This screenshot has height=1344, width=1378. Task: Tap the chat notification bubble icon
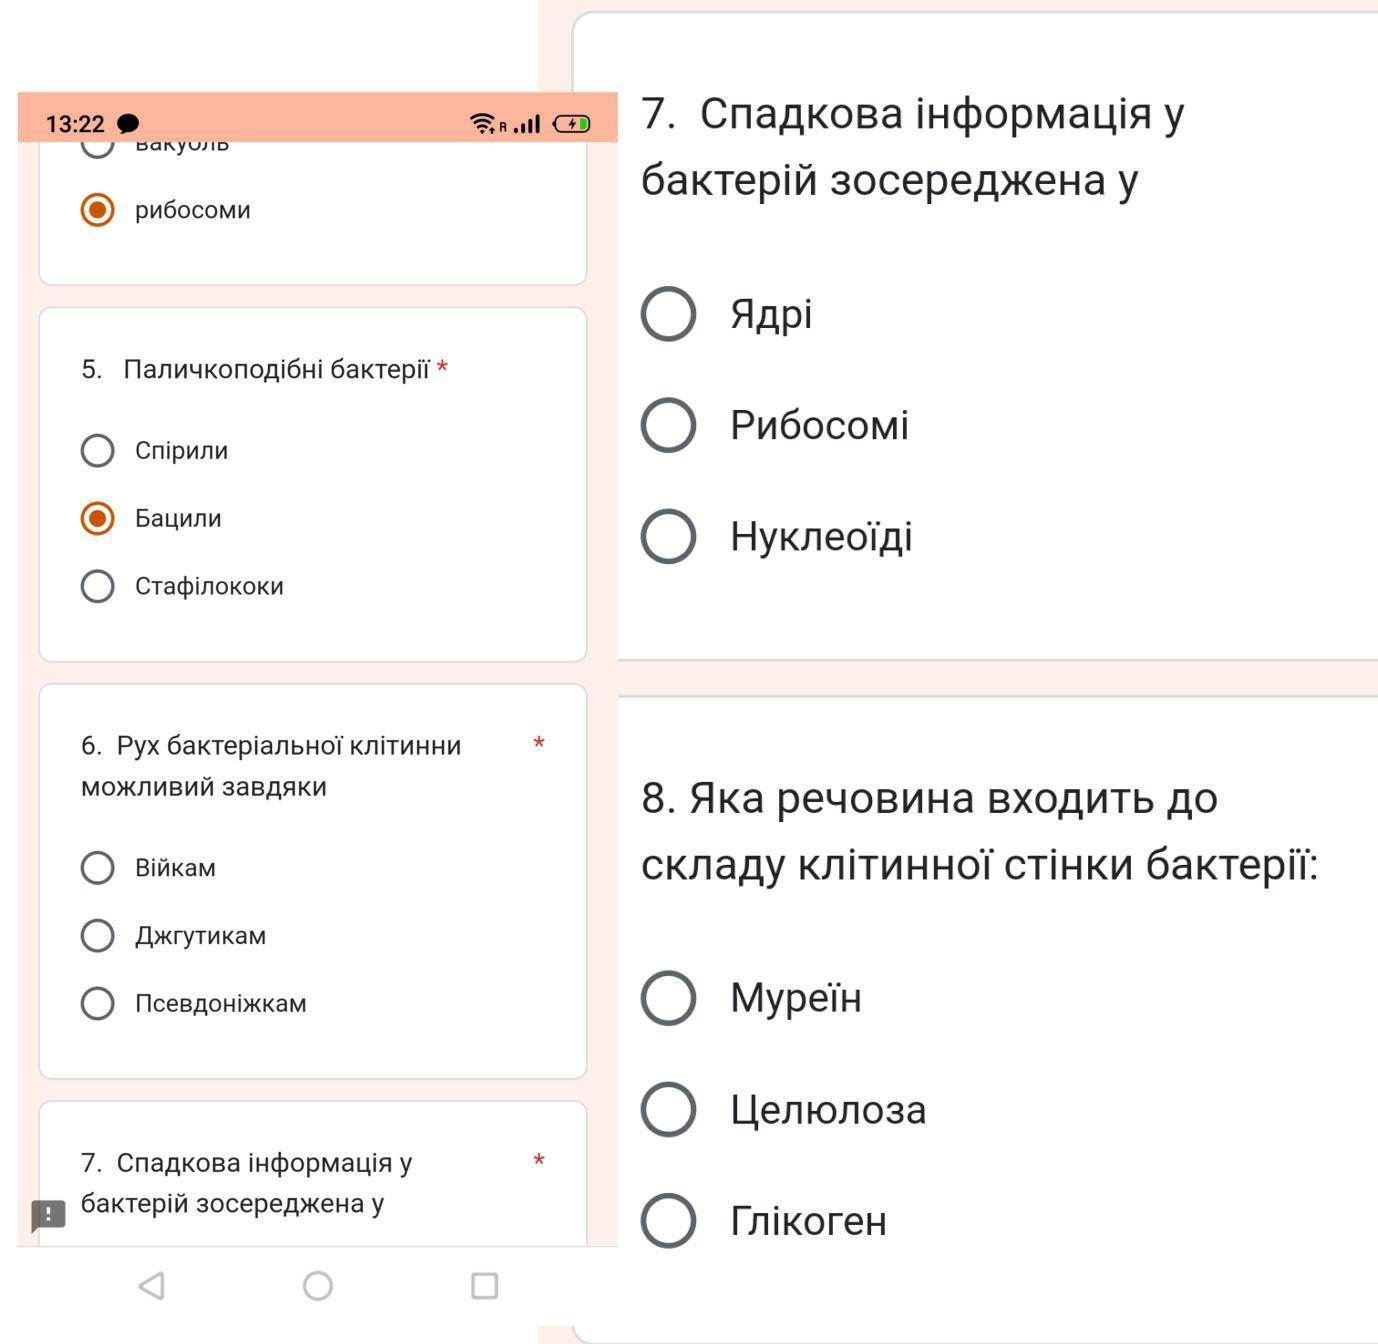(128, 124)
